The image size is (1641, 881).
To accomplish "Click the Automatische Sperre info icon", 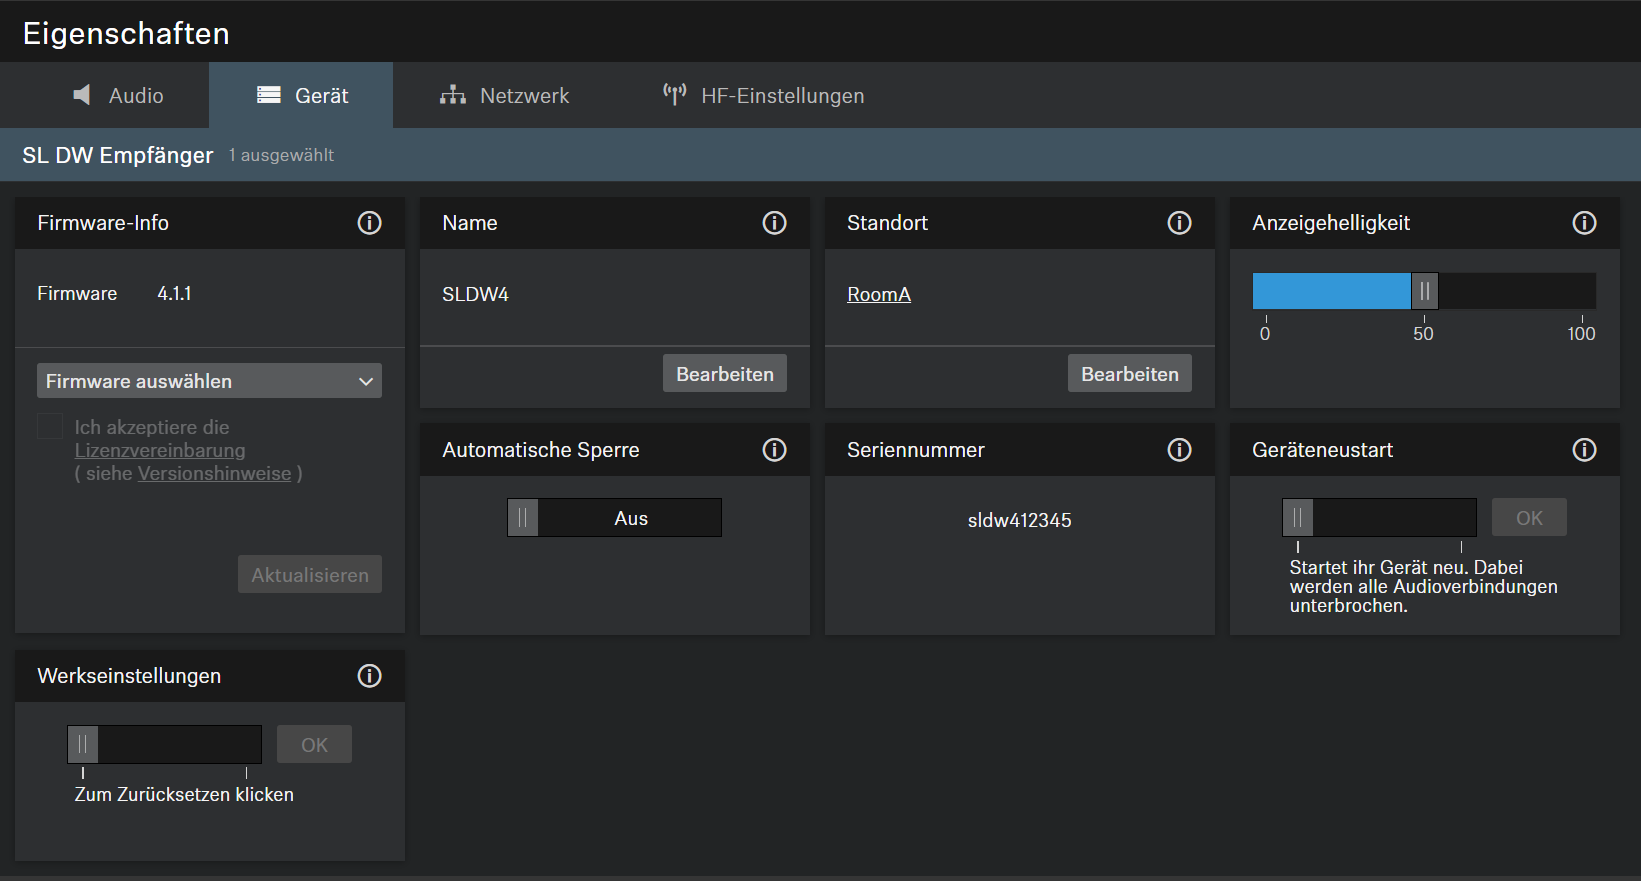I will (774, 450).
